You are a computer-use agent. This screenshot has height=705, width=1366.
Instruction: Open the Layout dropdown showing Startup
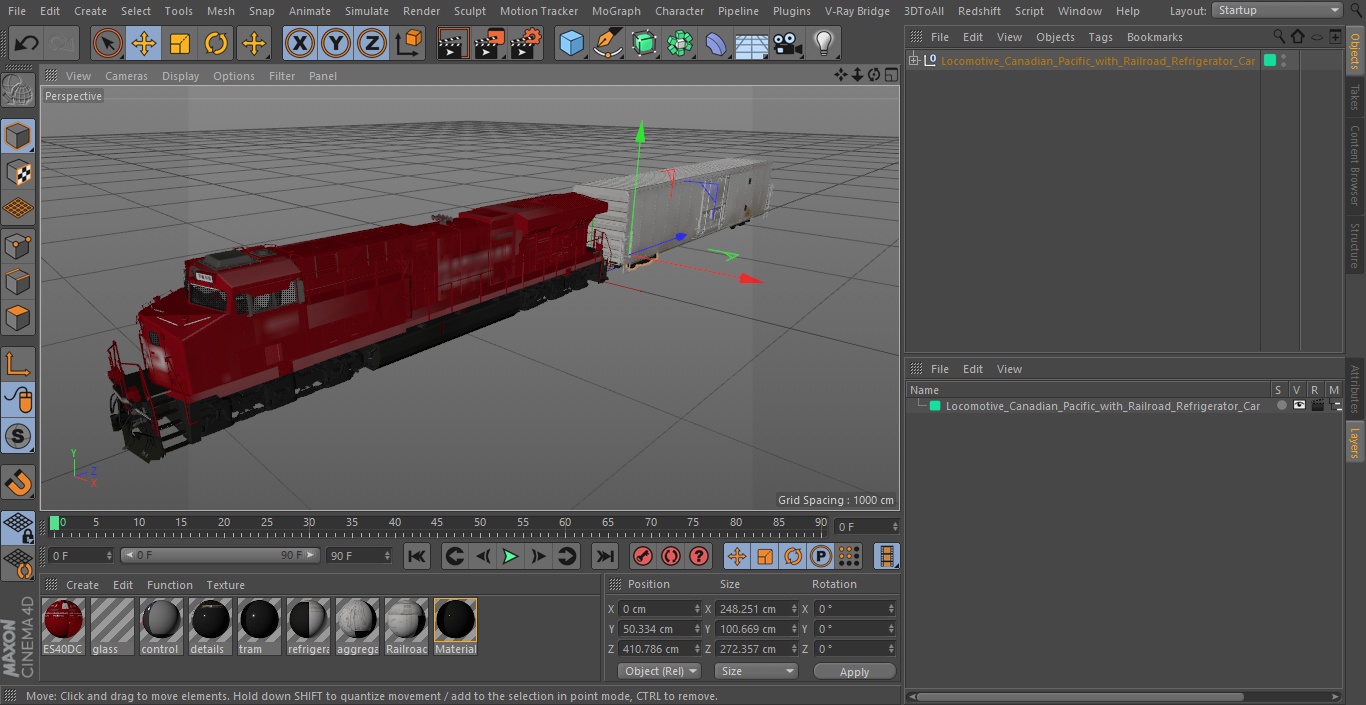[x=1278, y=10]
